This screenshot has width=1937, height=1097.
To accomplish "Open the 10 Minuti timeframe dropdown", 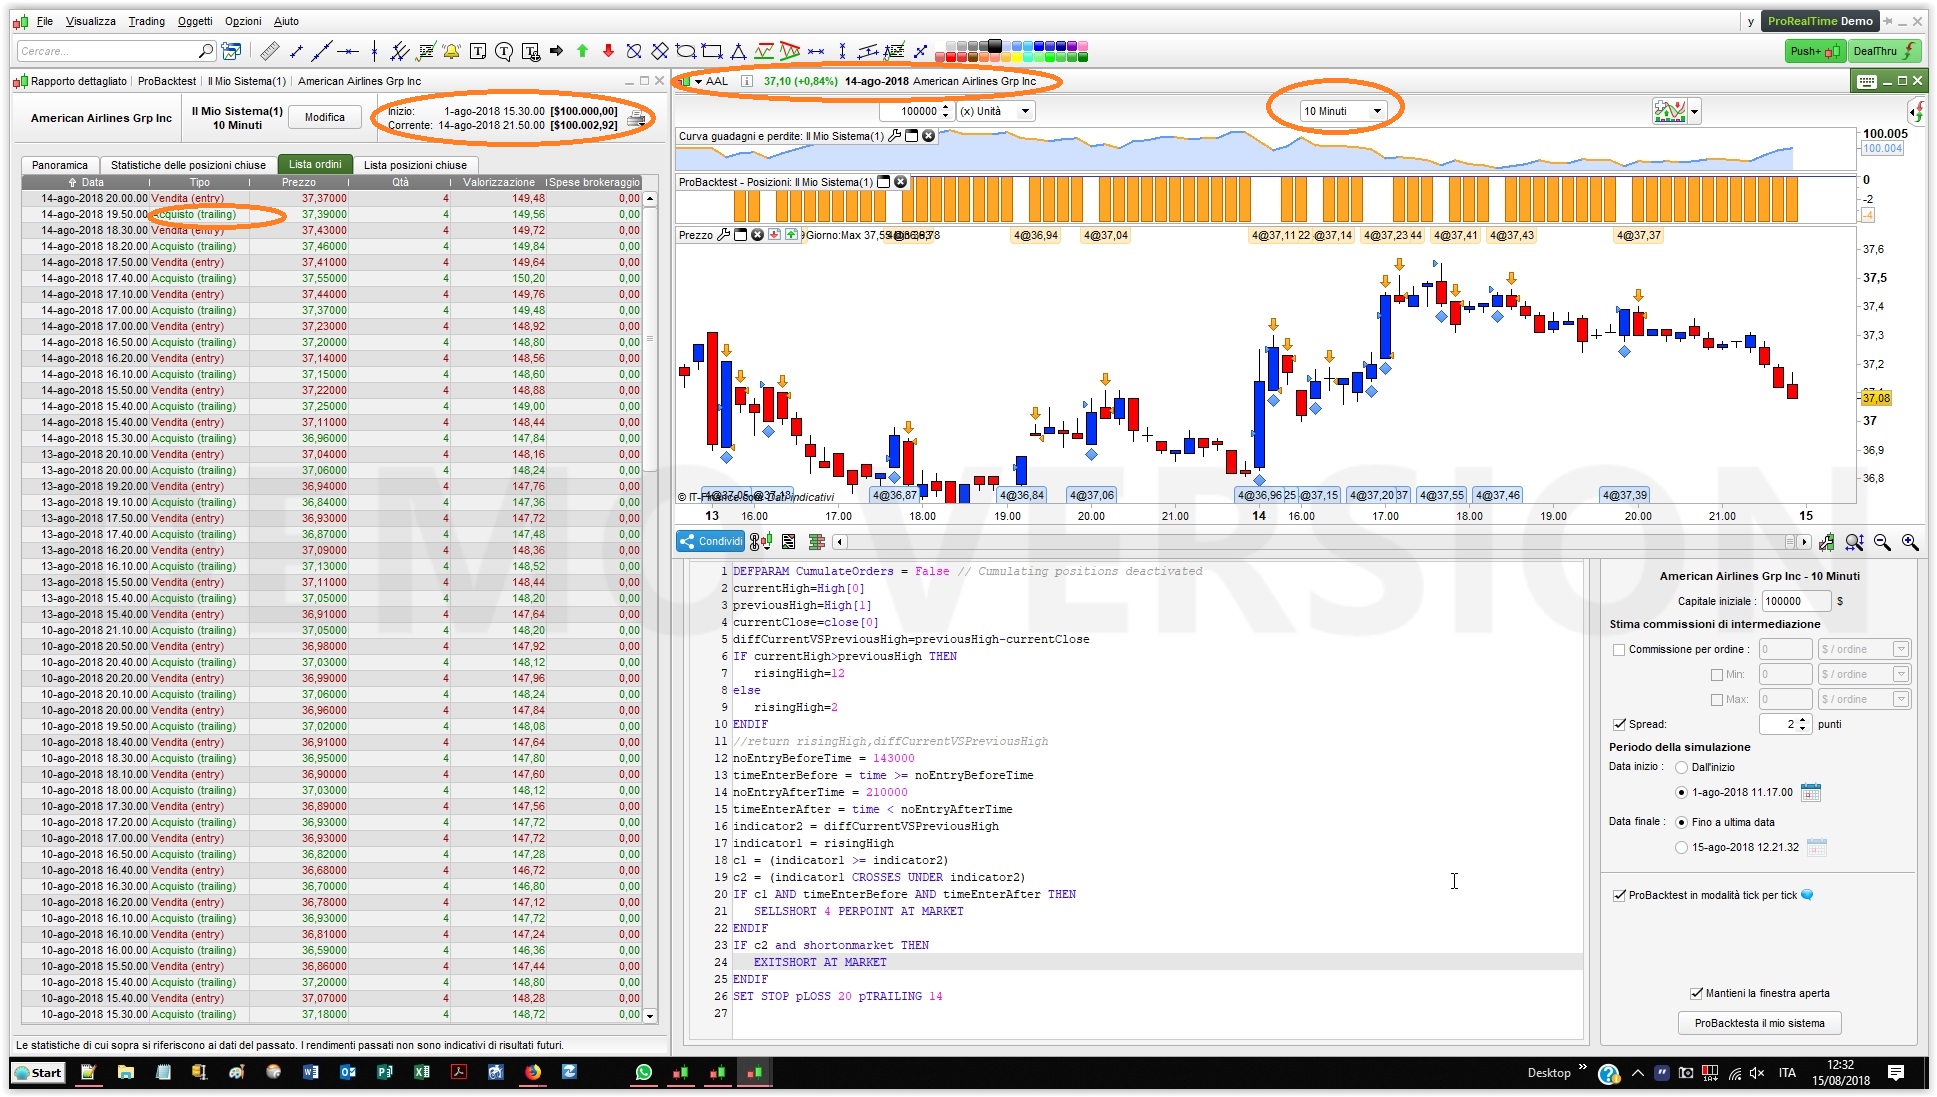I will pos(1377,111).
